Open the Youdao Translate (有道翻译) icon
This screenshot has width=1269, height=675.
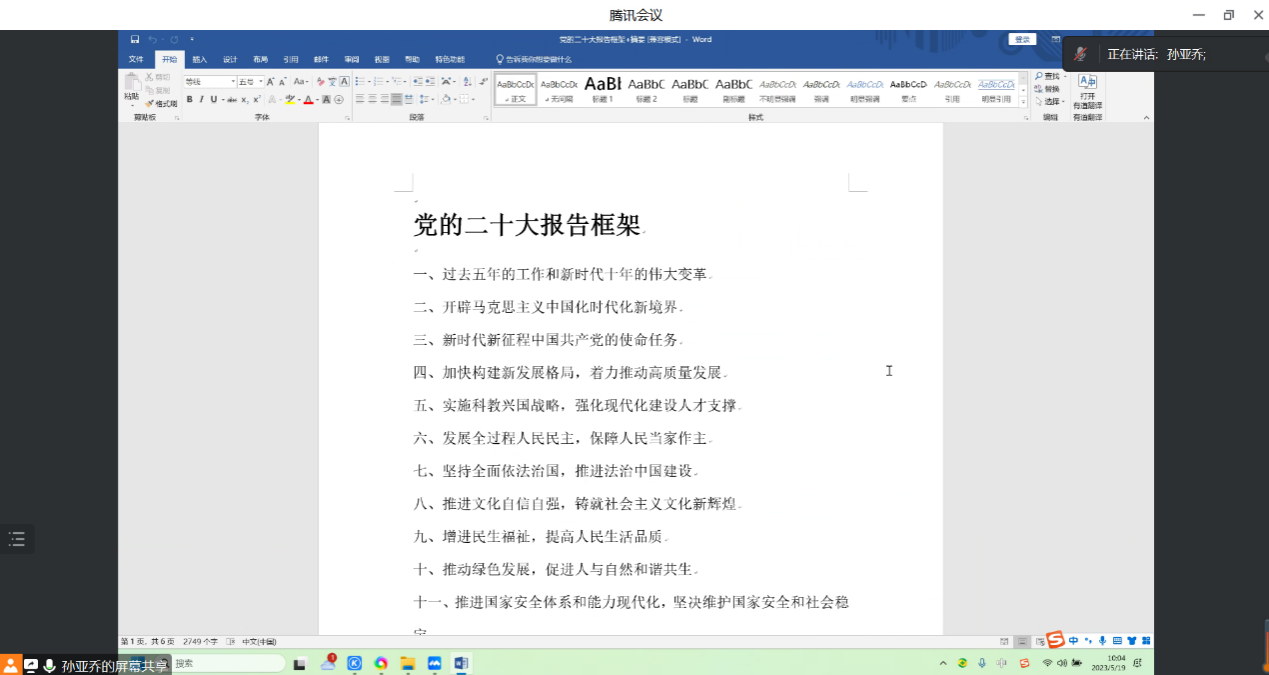[x=1087, y=83]
